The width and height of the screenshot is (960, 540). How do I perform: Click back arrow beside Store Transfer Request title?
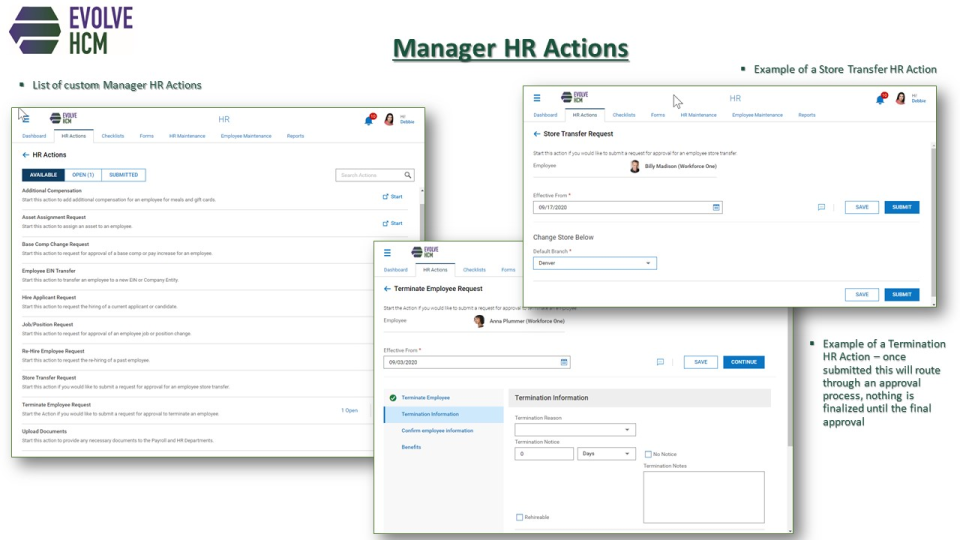537,133
